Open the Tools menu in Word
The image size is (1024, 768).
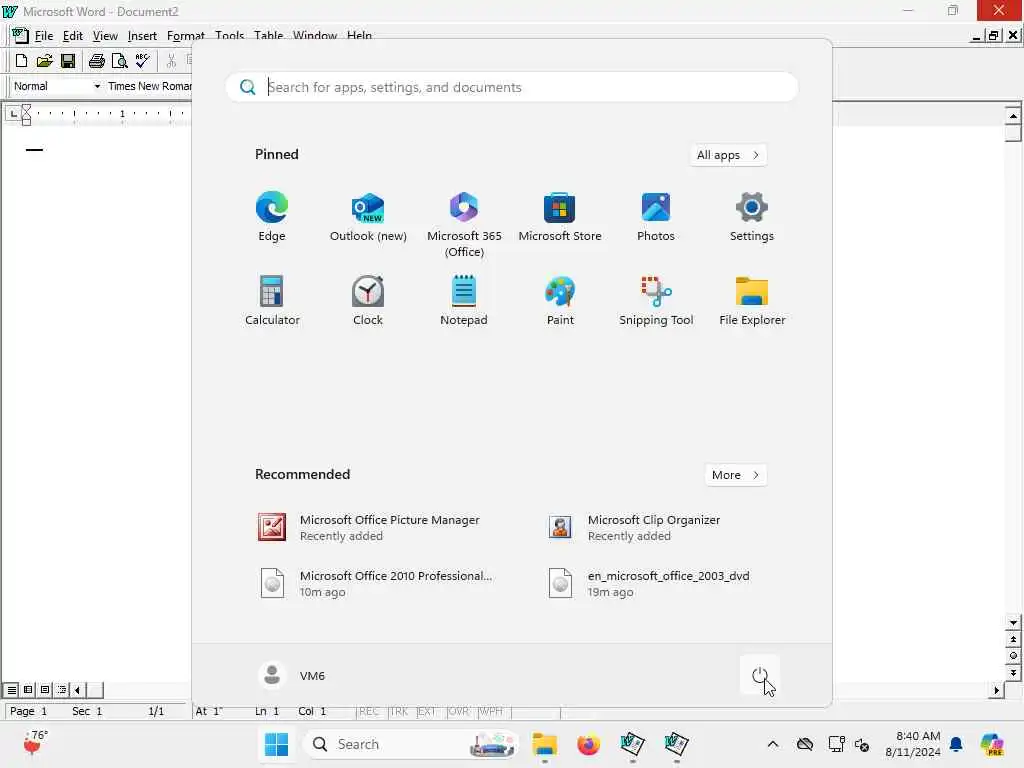click(229, 35)
